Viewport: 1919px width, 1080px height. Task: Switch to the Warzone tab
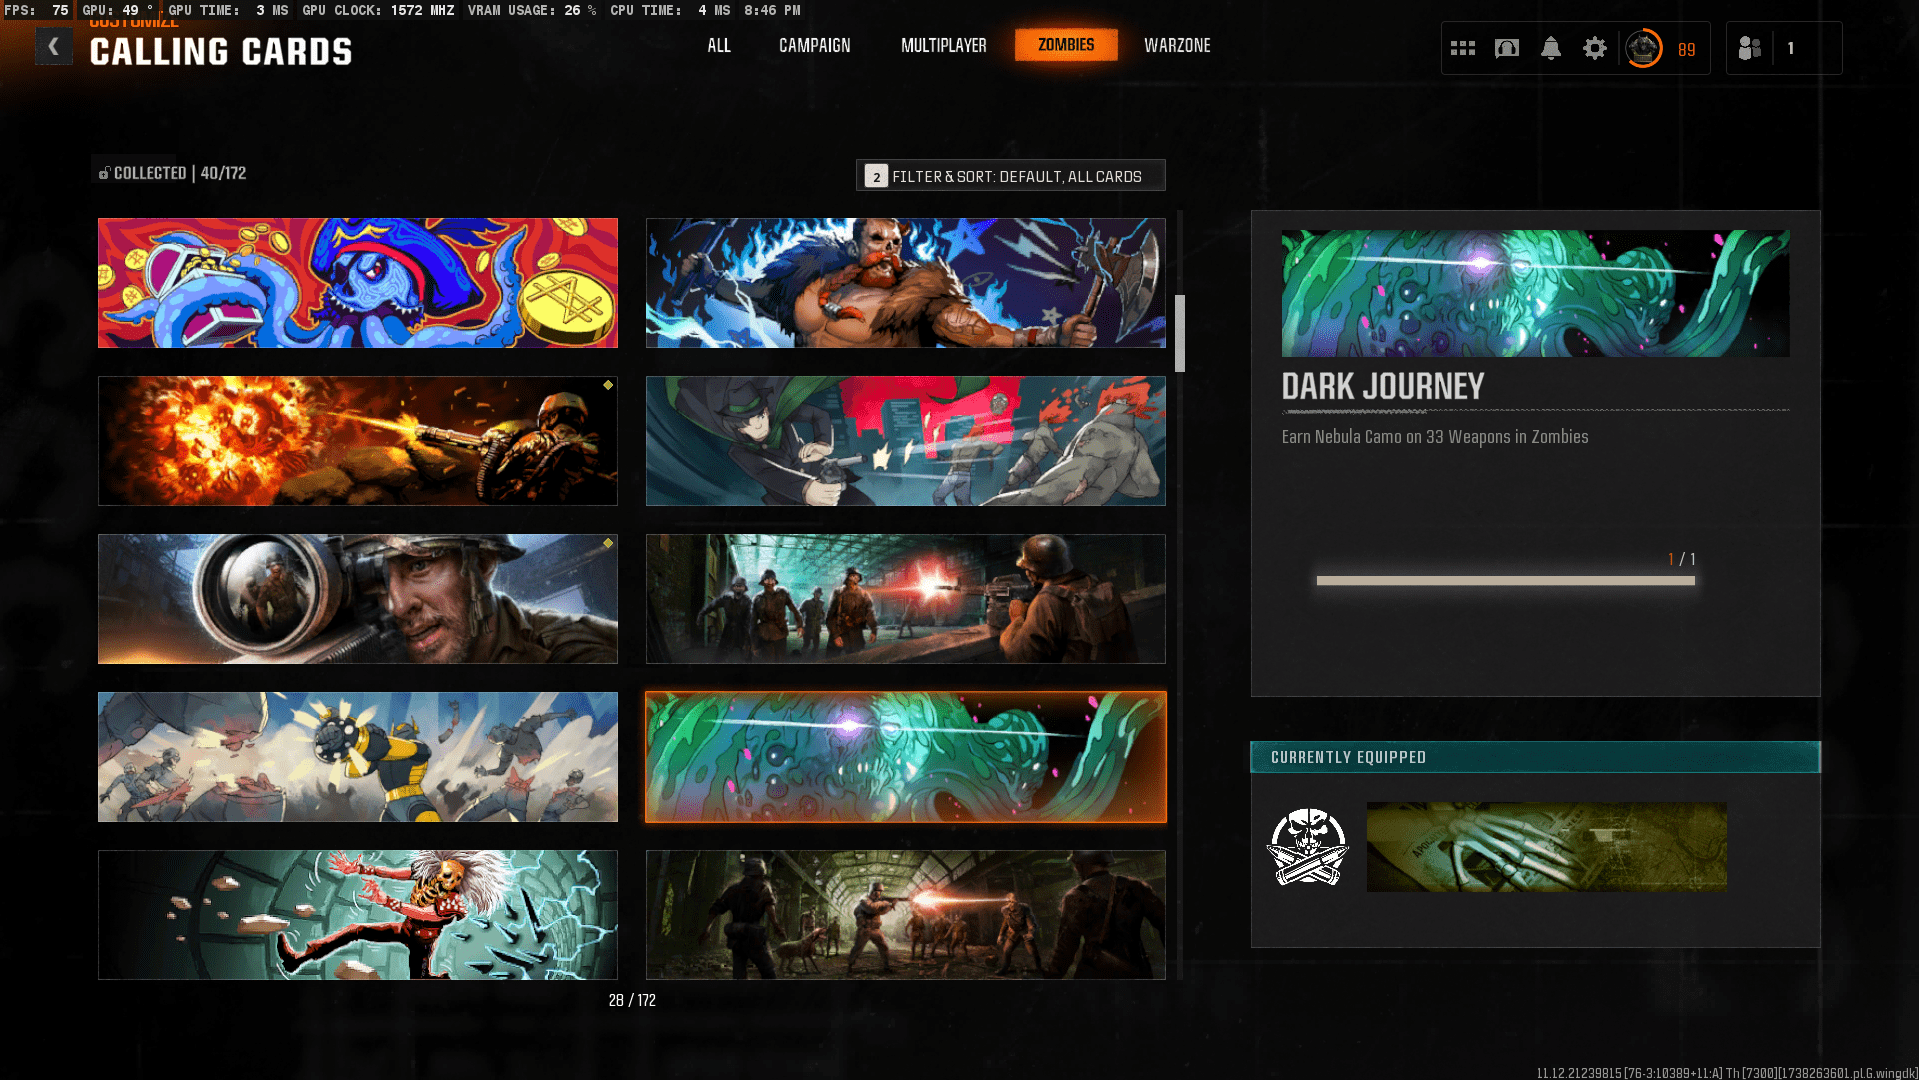[1177, 45]
